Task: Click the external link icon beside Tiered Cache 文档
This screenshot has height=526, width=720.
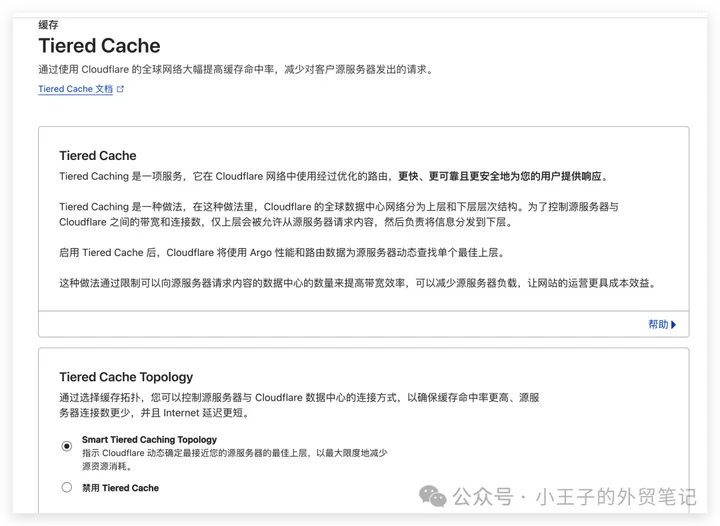Action: pos(120,89)
